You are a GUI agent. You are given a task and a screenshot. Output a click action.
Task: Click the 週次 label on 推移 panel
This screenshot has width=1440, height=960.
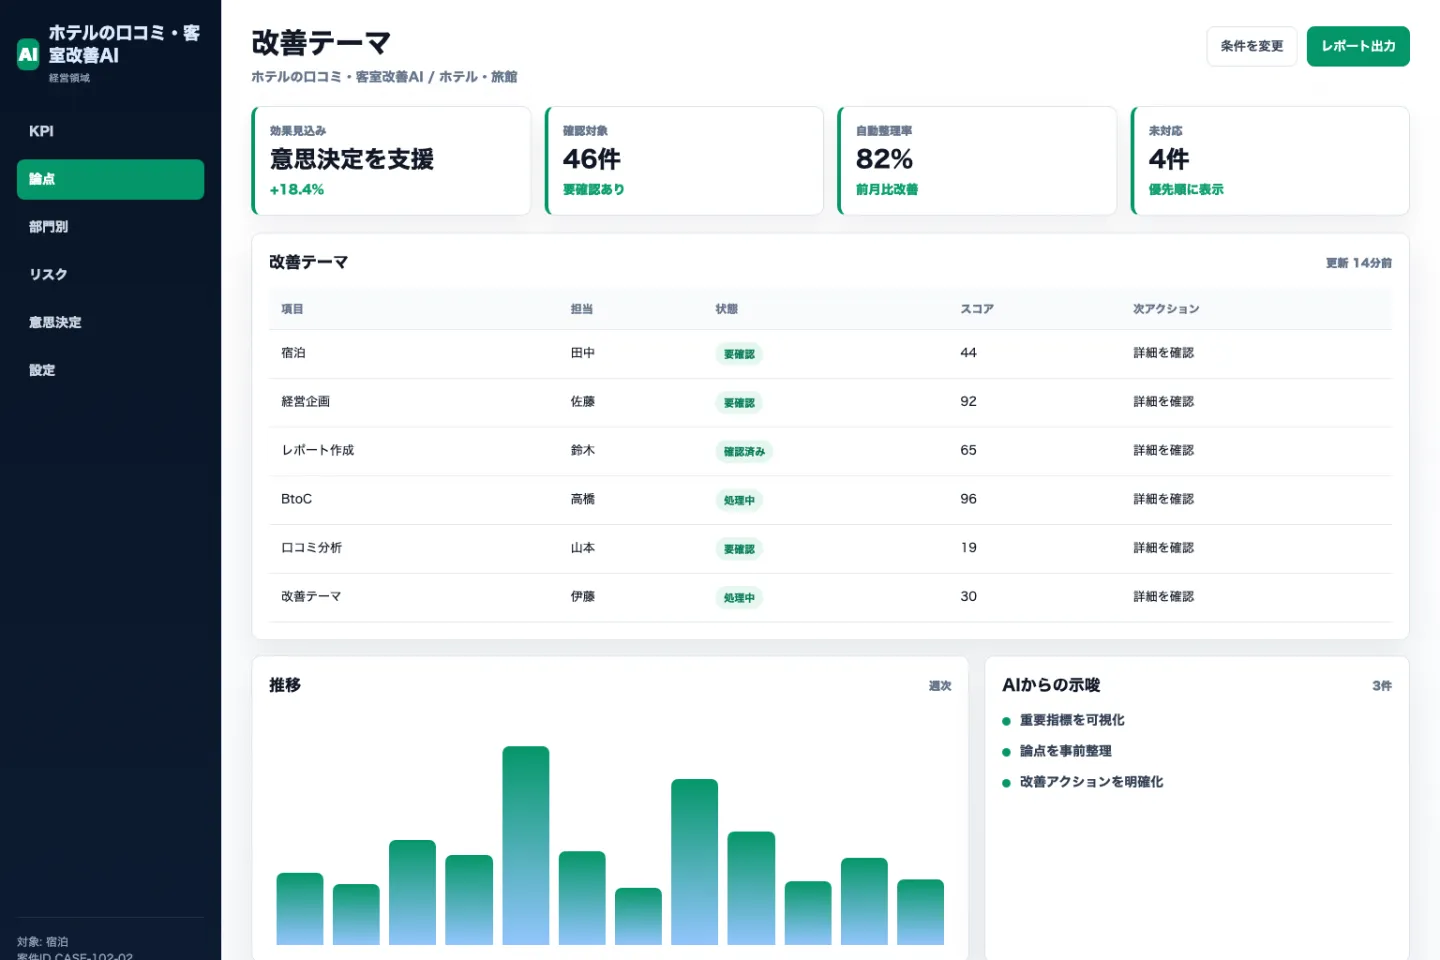tap(940, 686)
